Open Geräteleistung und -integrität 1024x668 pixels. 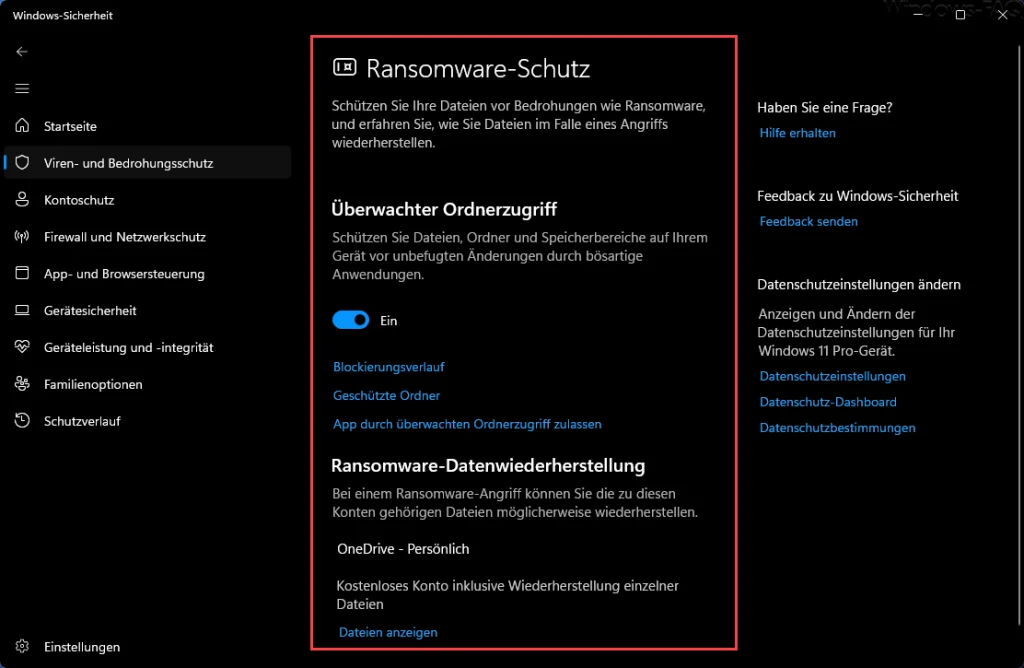(x=129, y=348)
